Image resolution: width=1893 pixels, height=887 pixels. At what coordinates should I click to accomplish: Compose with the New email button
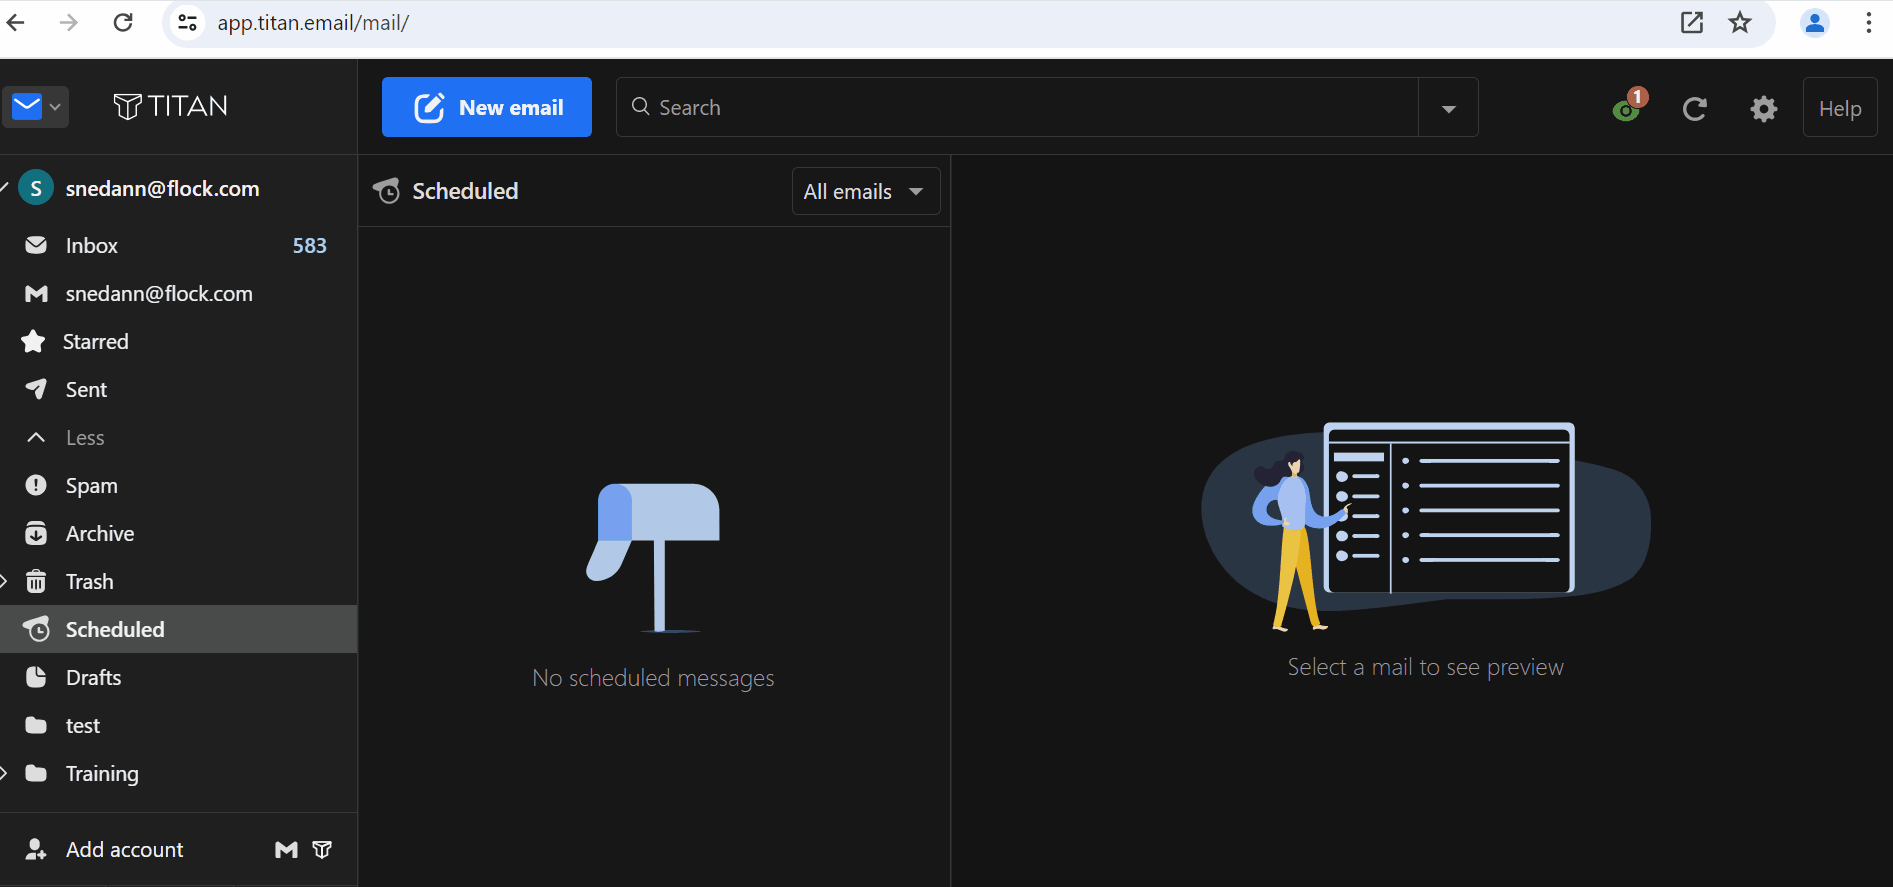tap(486, 107)
